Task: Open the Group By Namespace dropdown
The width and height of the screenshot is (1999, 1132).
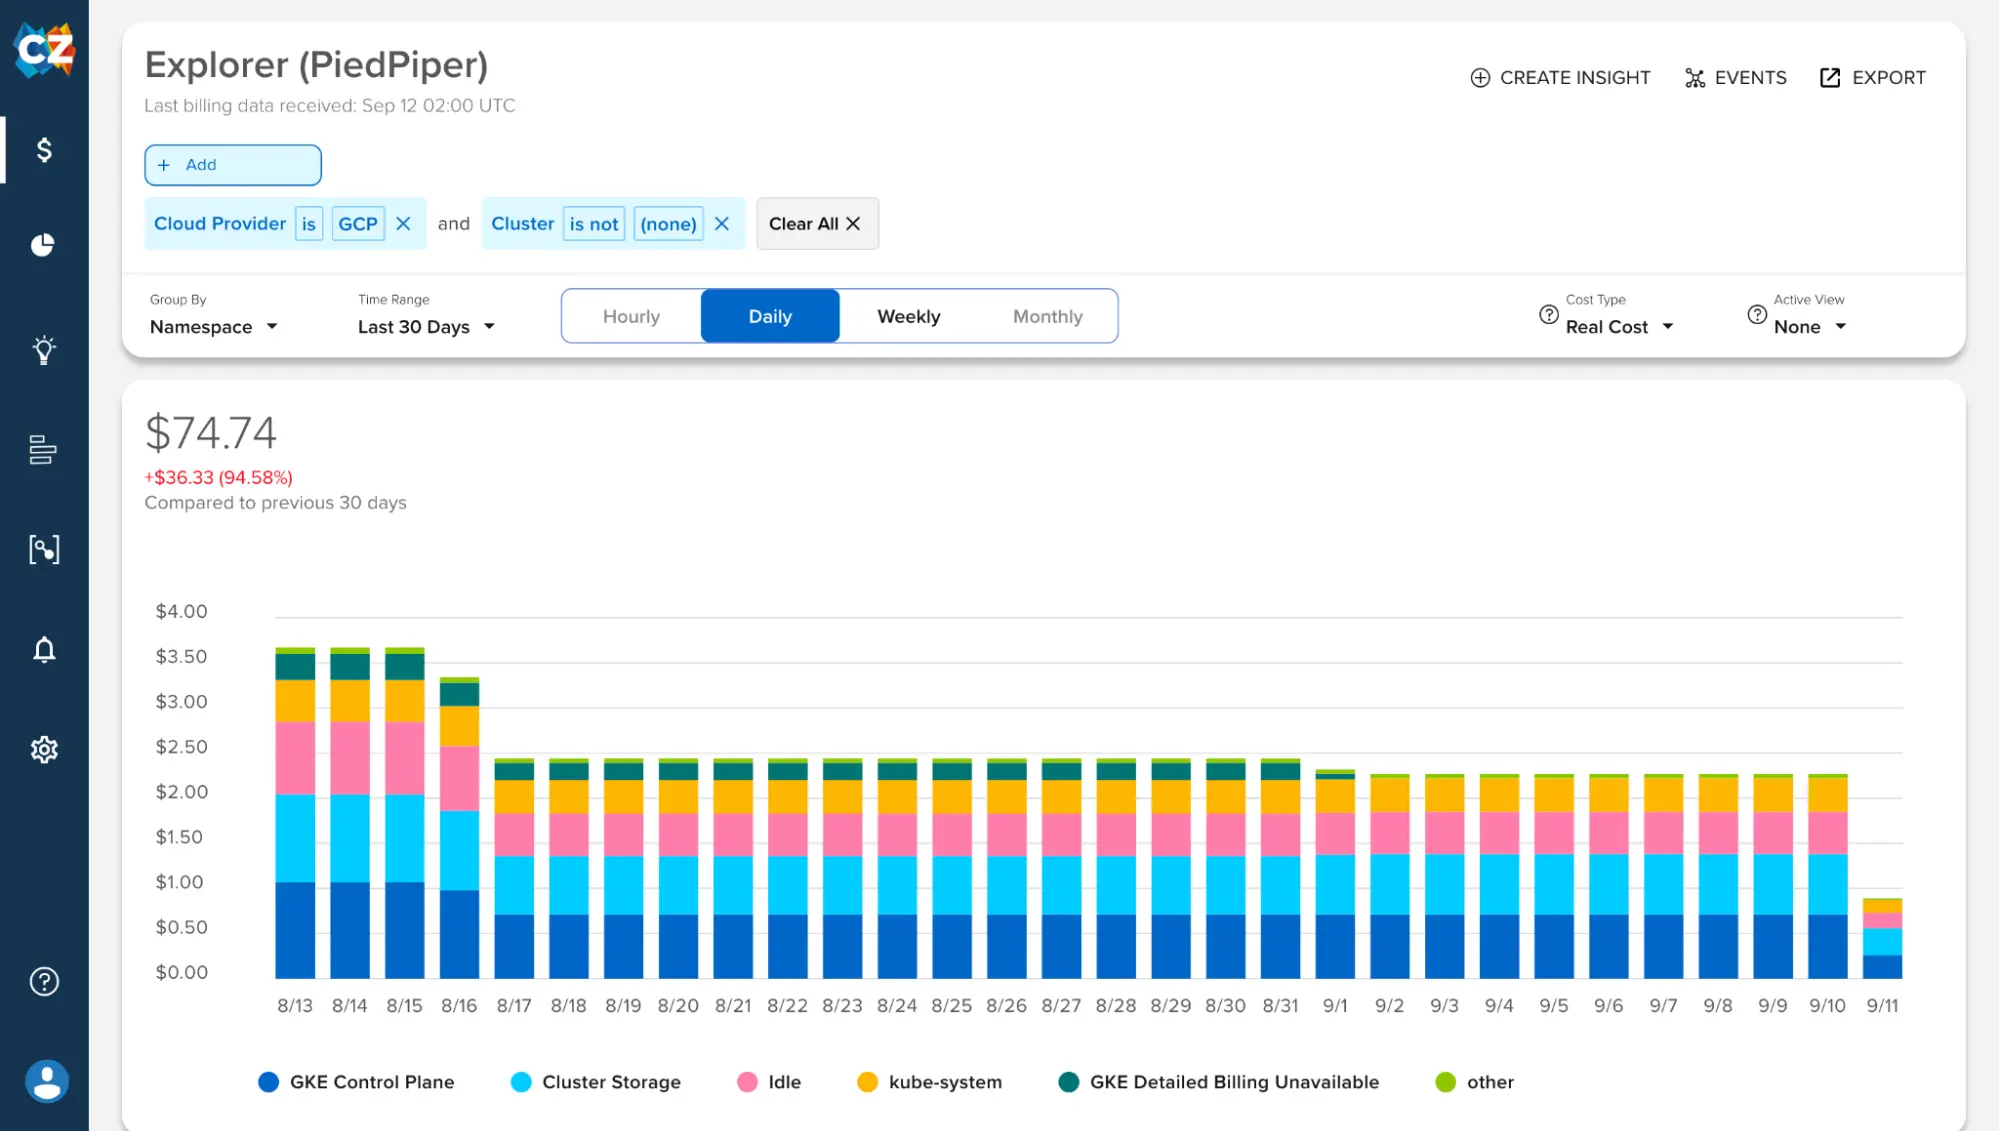Action: click(x=214, y=327)
